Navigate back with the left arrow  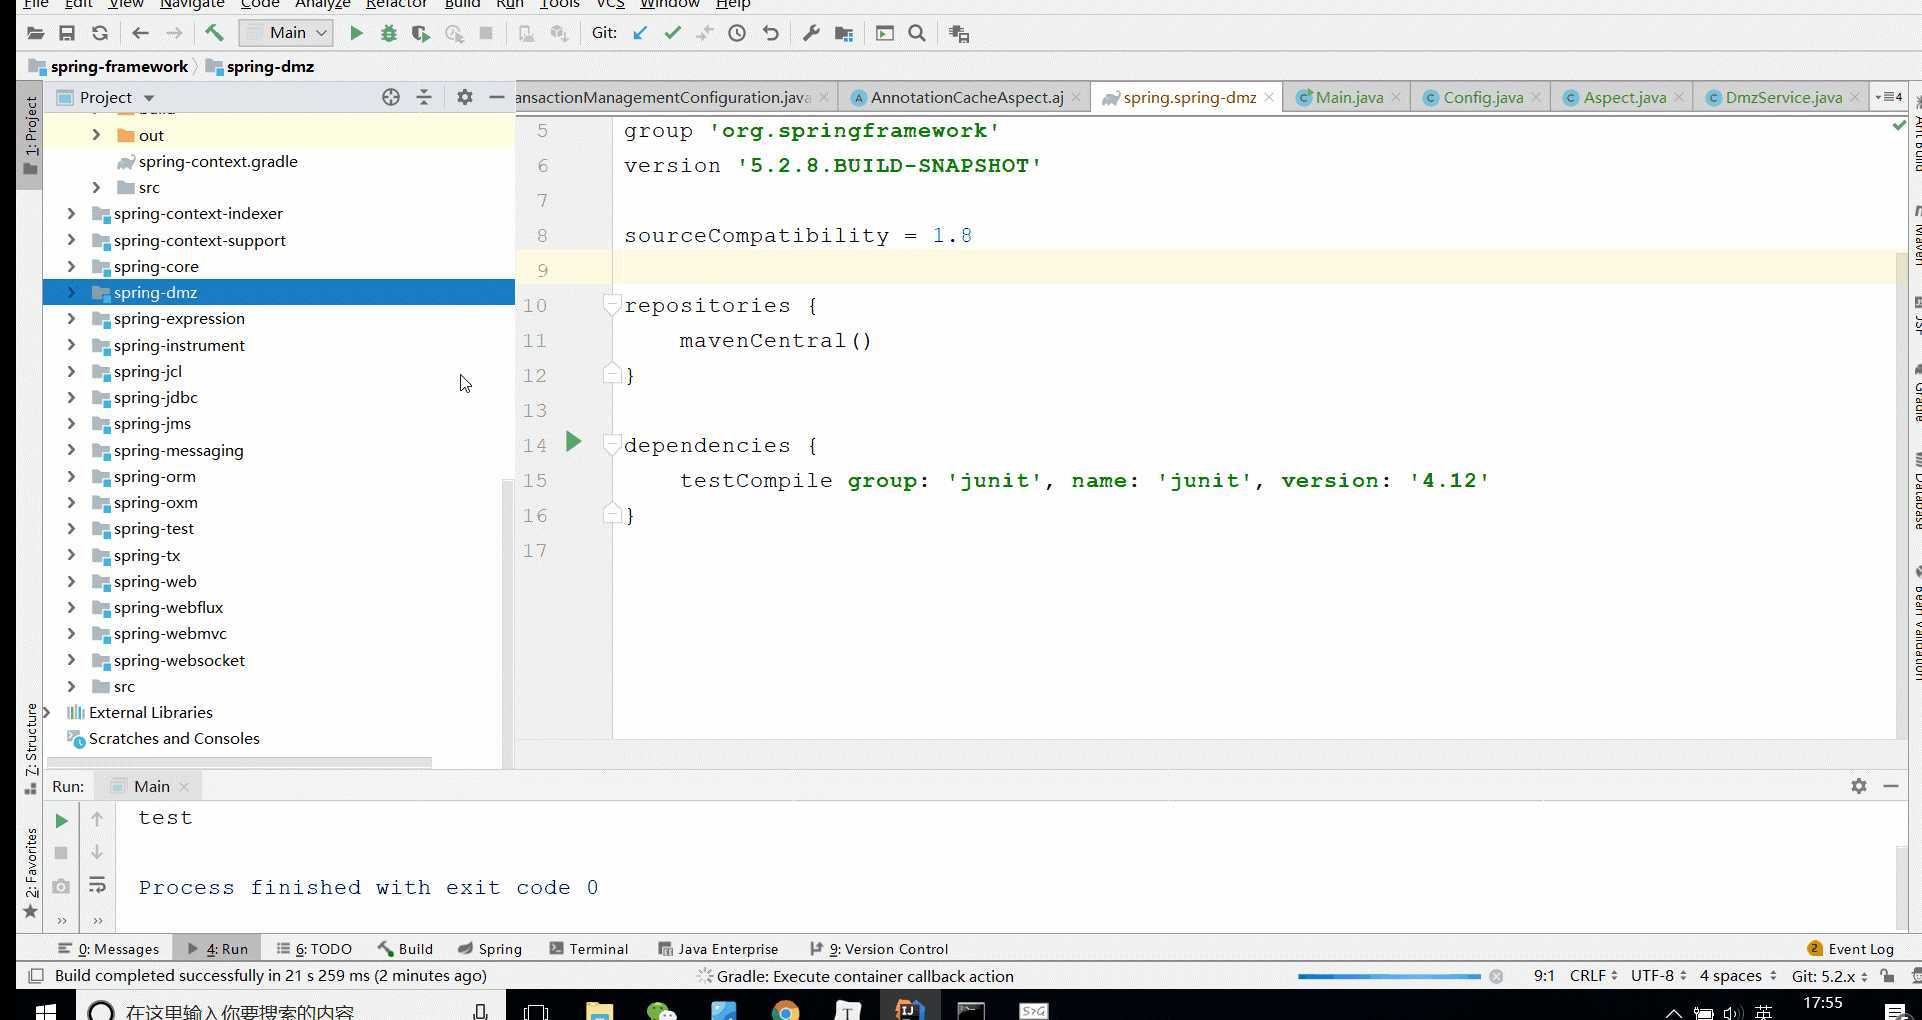(140, 33)
